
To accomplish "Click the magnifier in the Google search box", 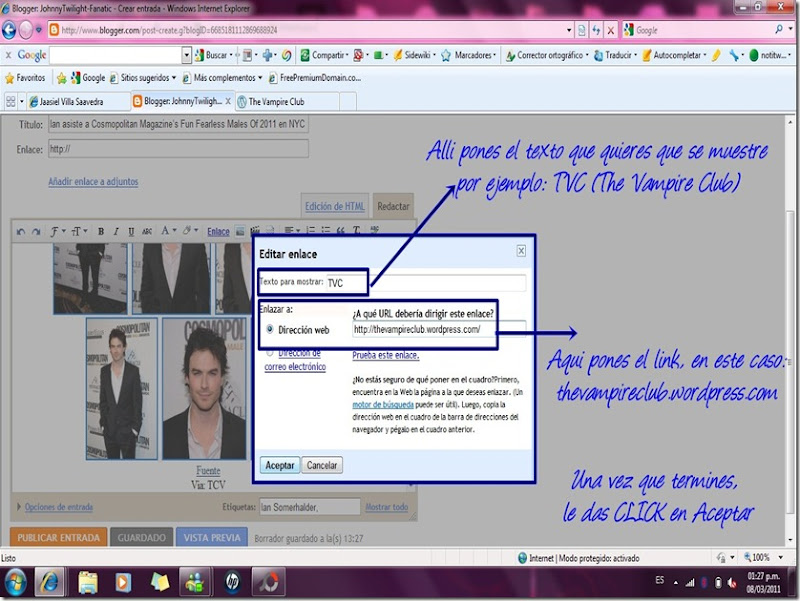I will click(779, 30).
